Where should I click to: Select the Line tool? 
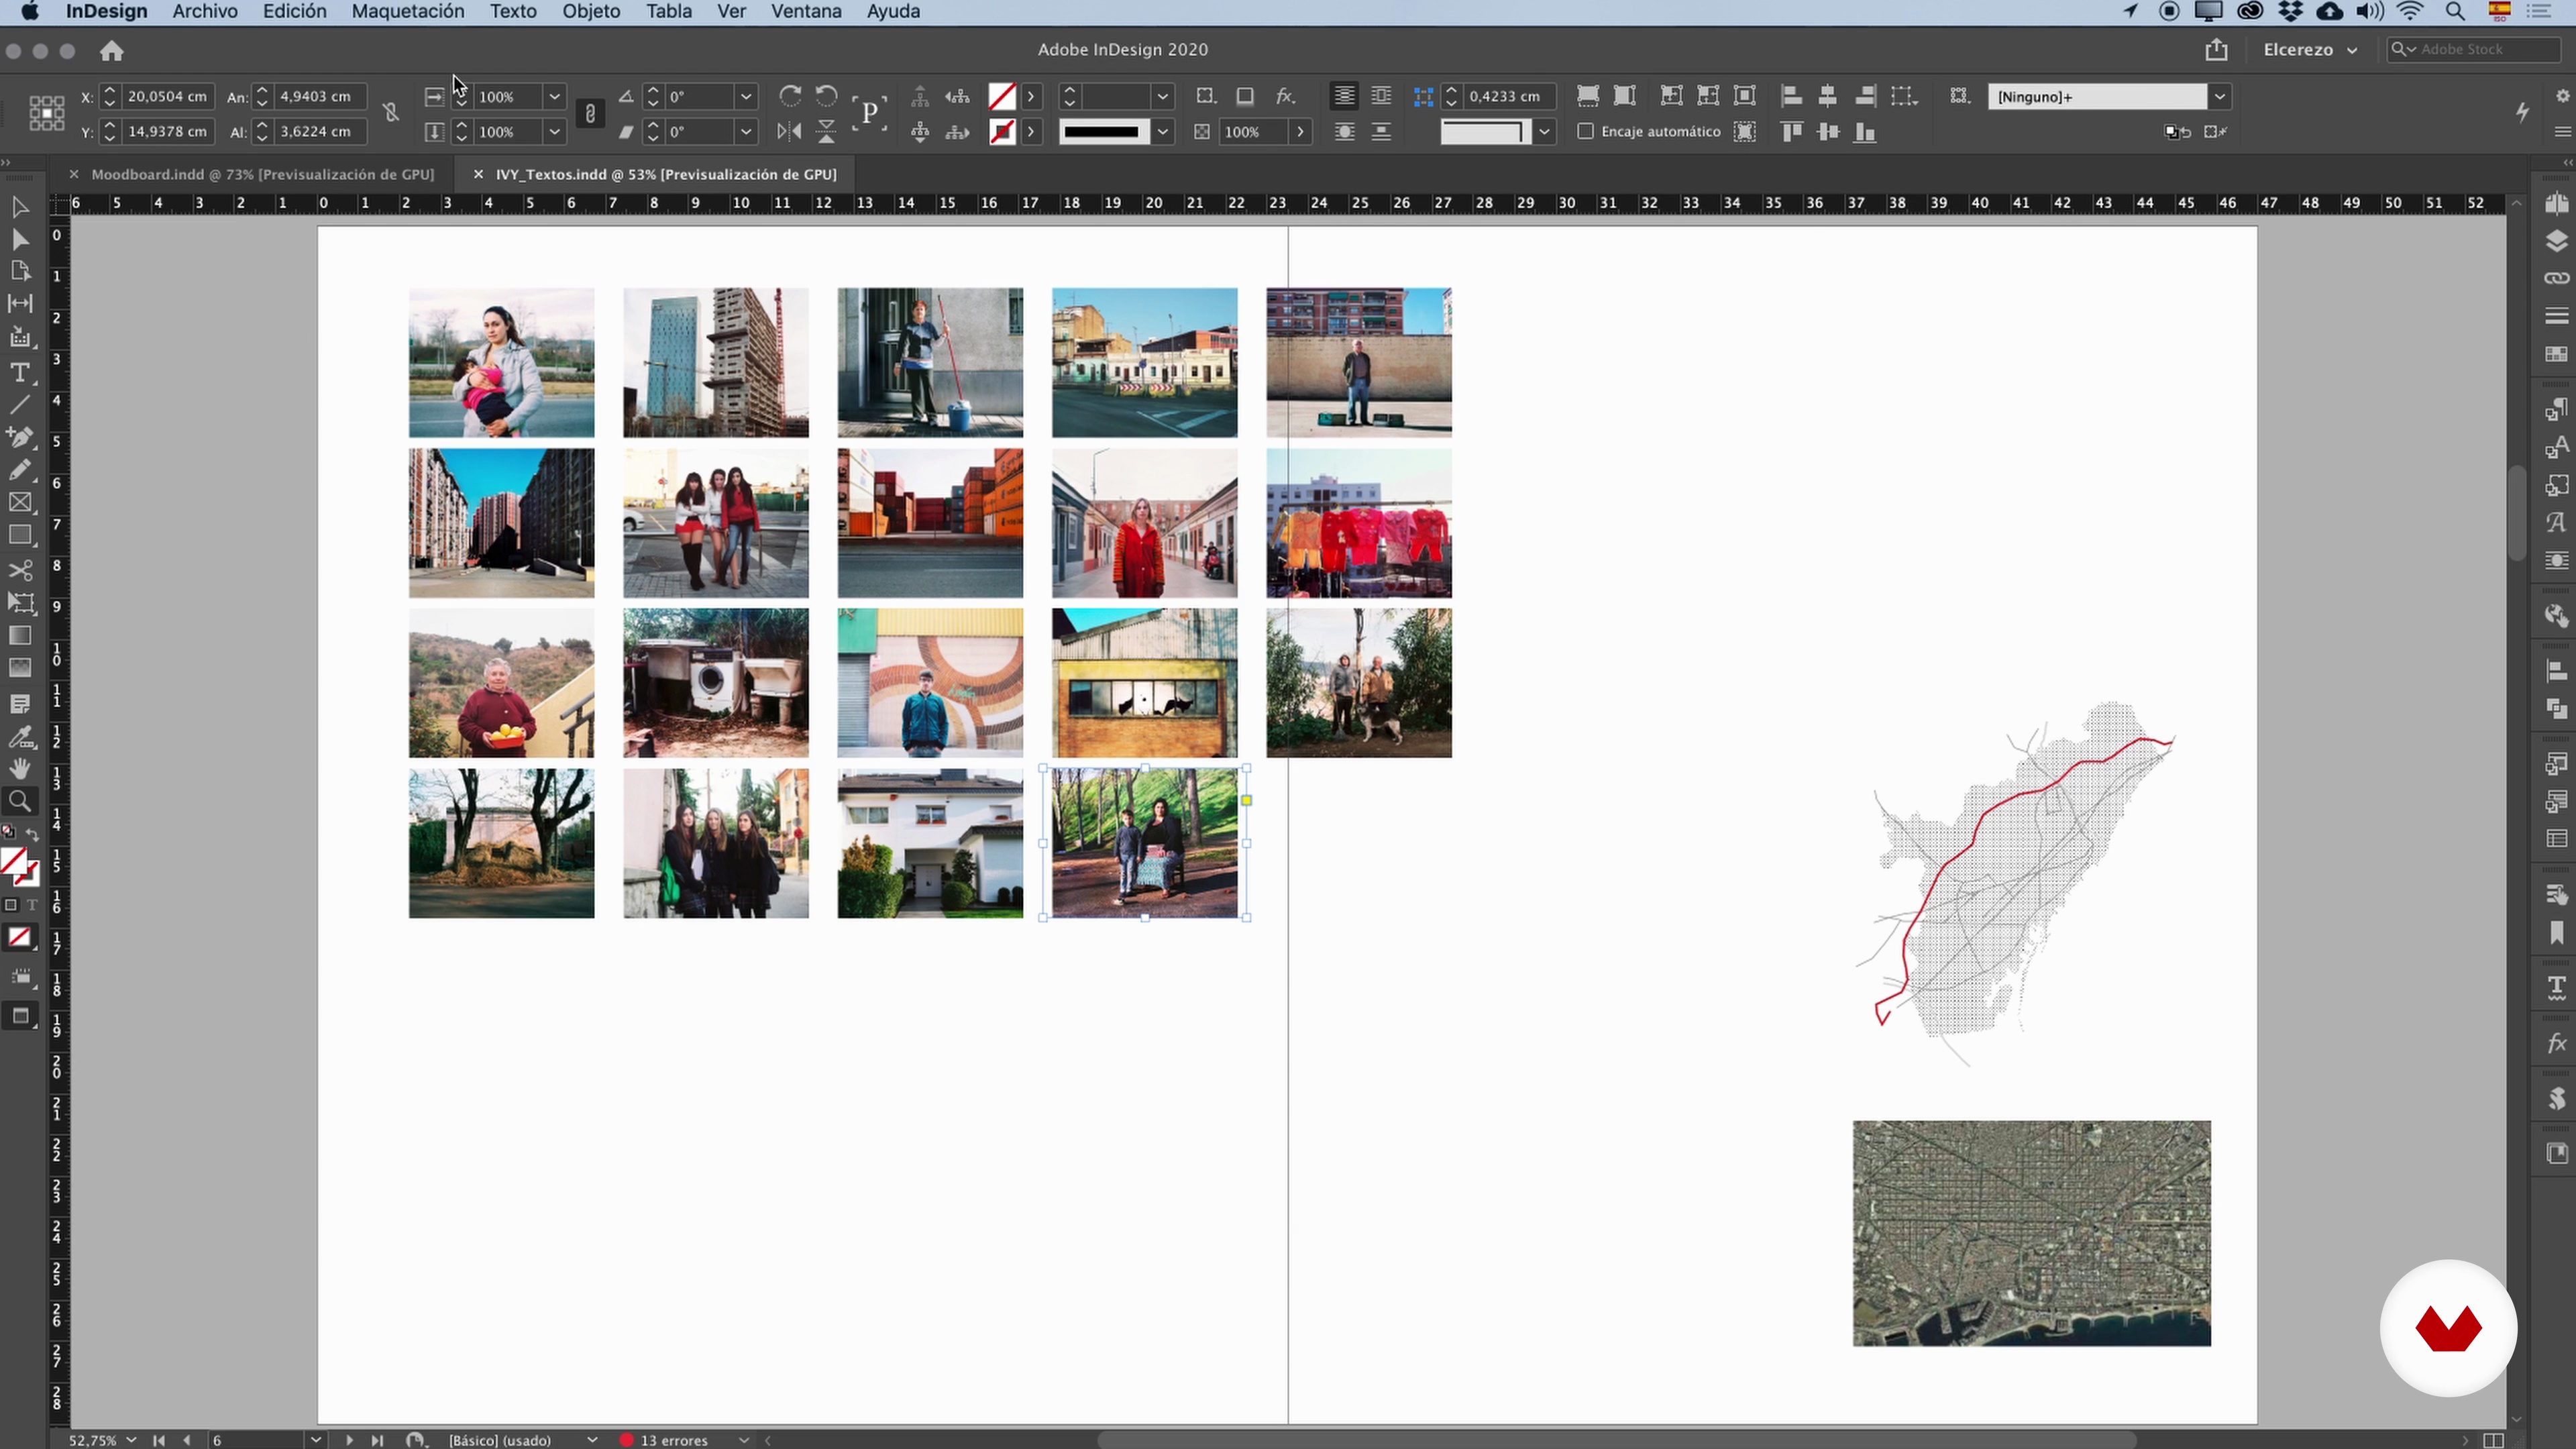[19, 405]
